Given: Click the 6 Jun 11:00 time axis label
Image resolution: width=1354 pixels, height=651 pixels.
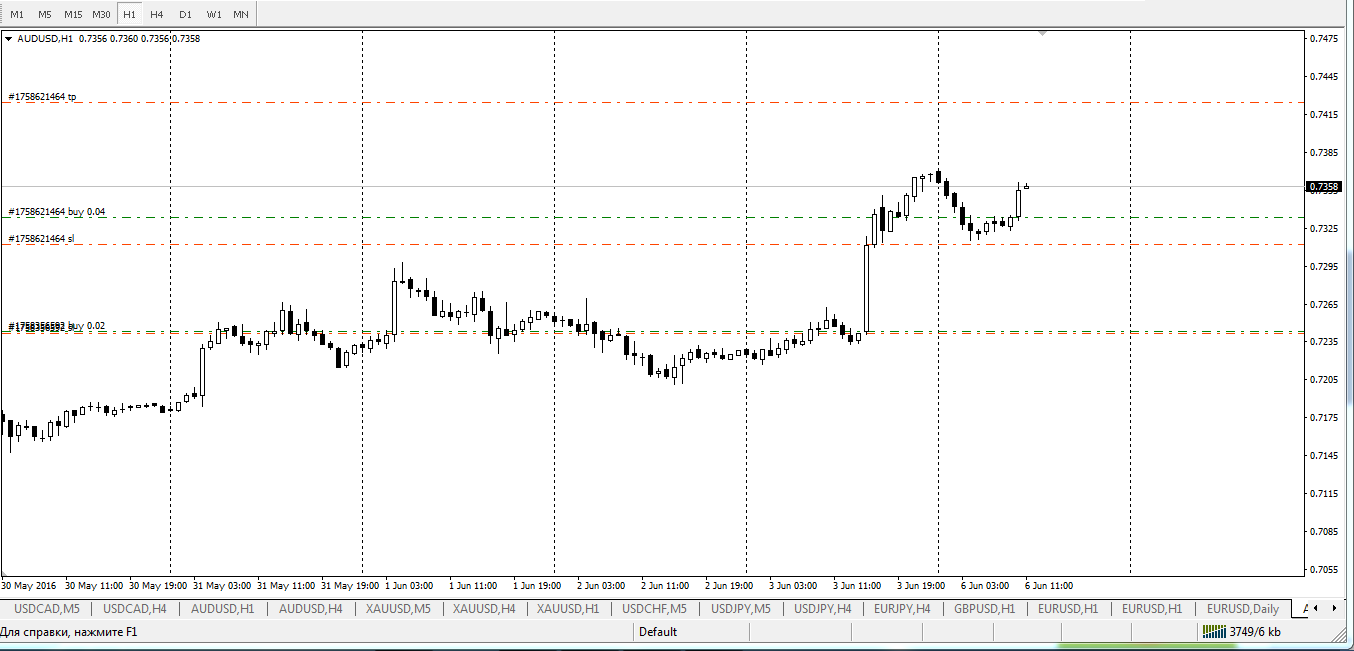Looking at the screenshot, I should (x=1050, y=585).
